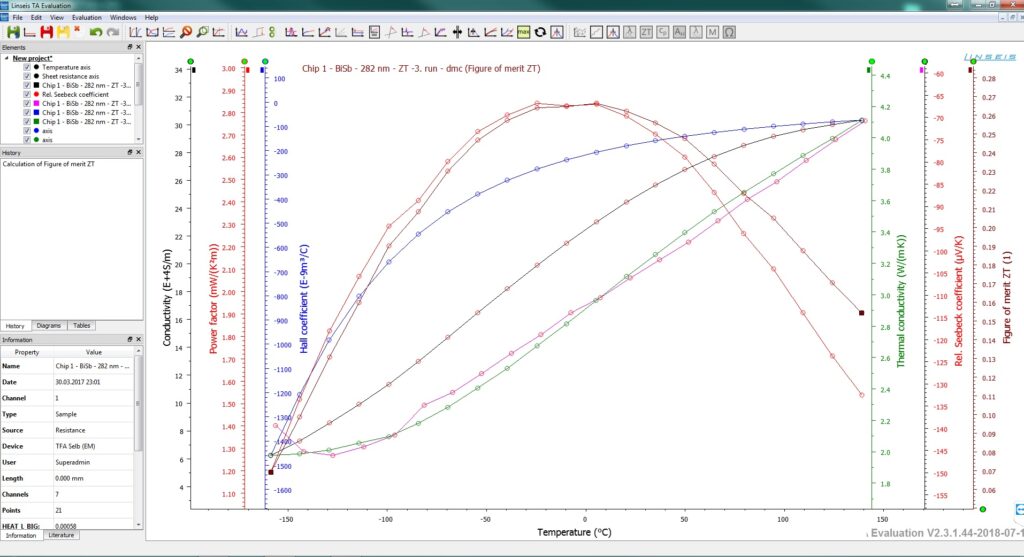Toggle checkbox of magenta square Chip 1 entry
The height and width of the screenshot is (557, 1024).
point(27,104)
